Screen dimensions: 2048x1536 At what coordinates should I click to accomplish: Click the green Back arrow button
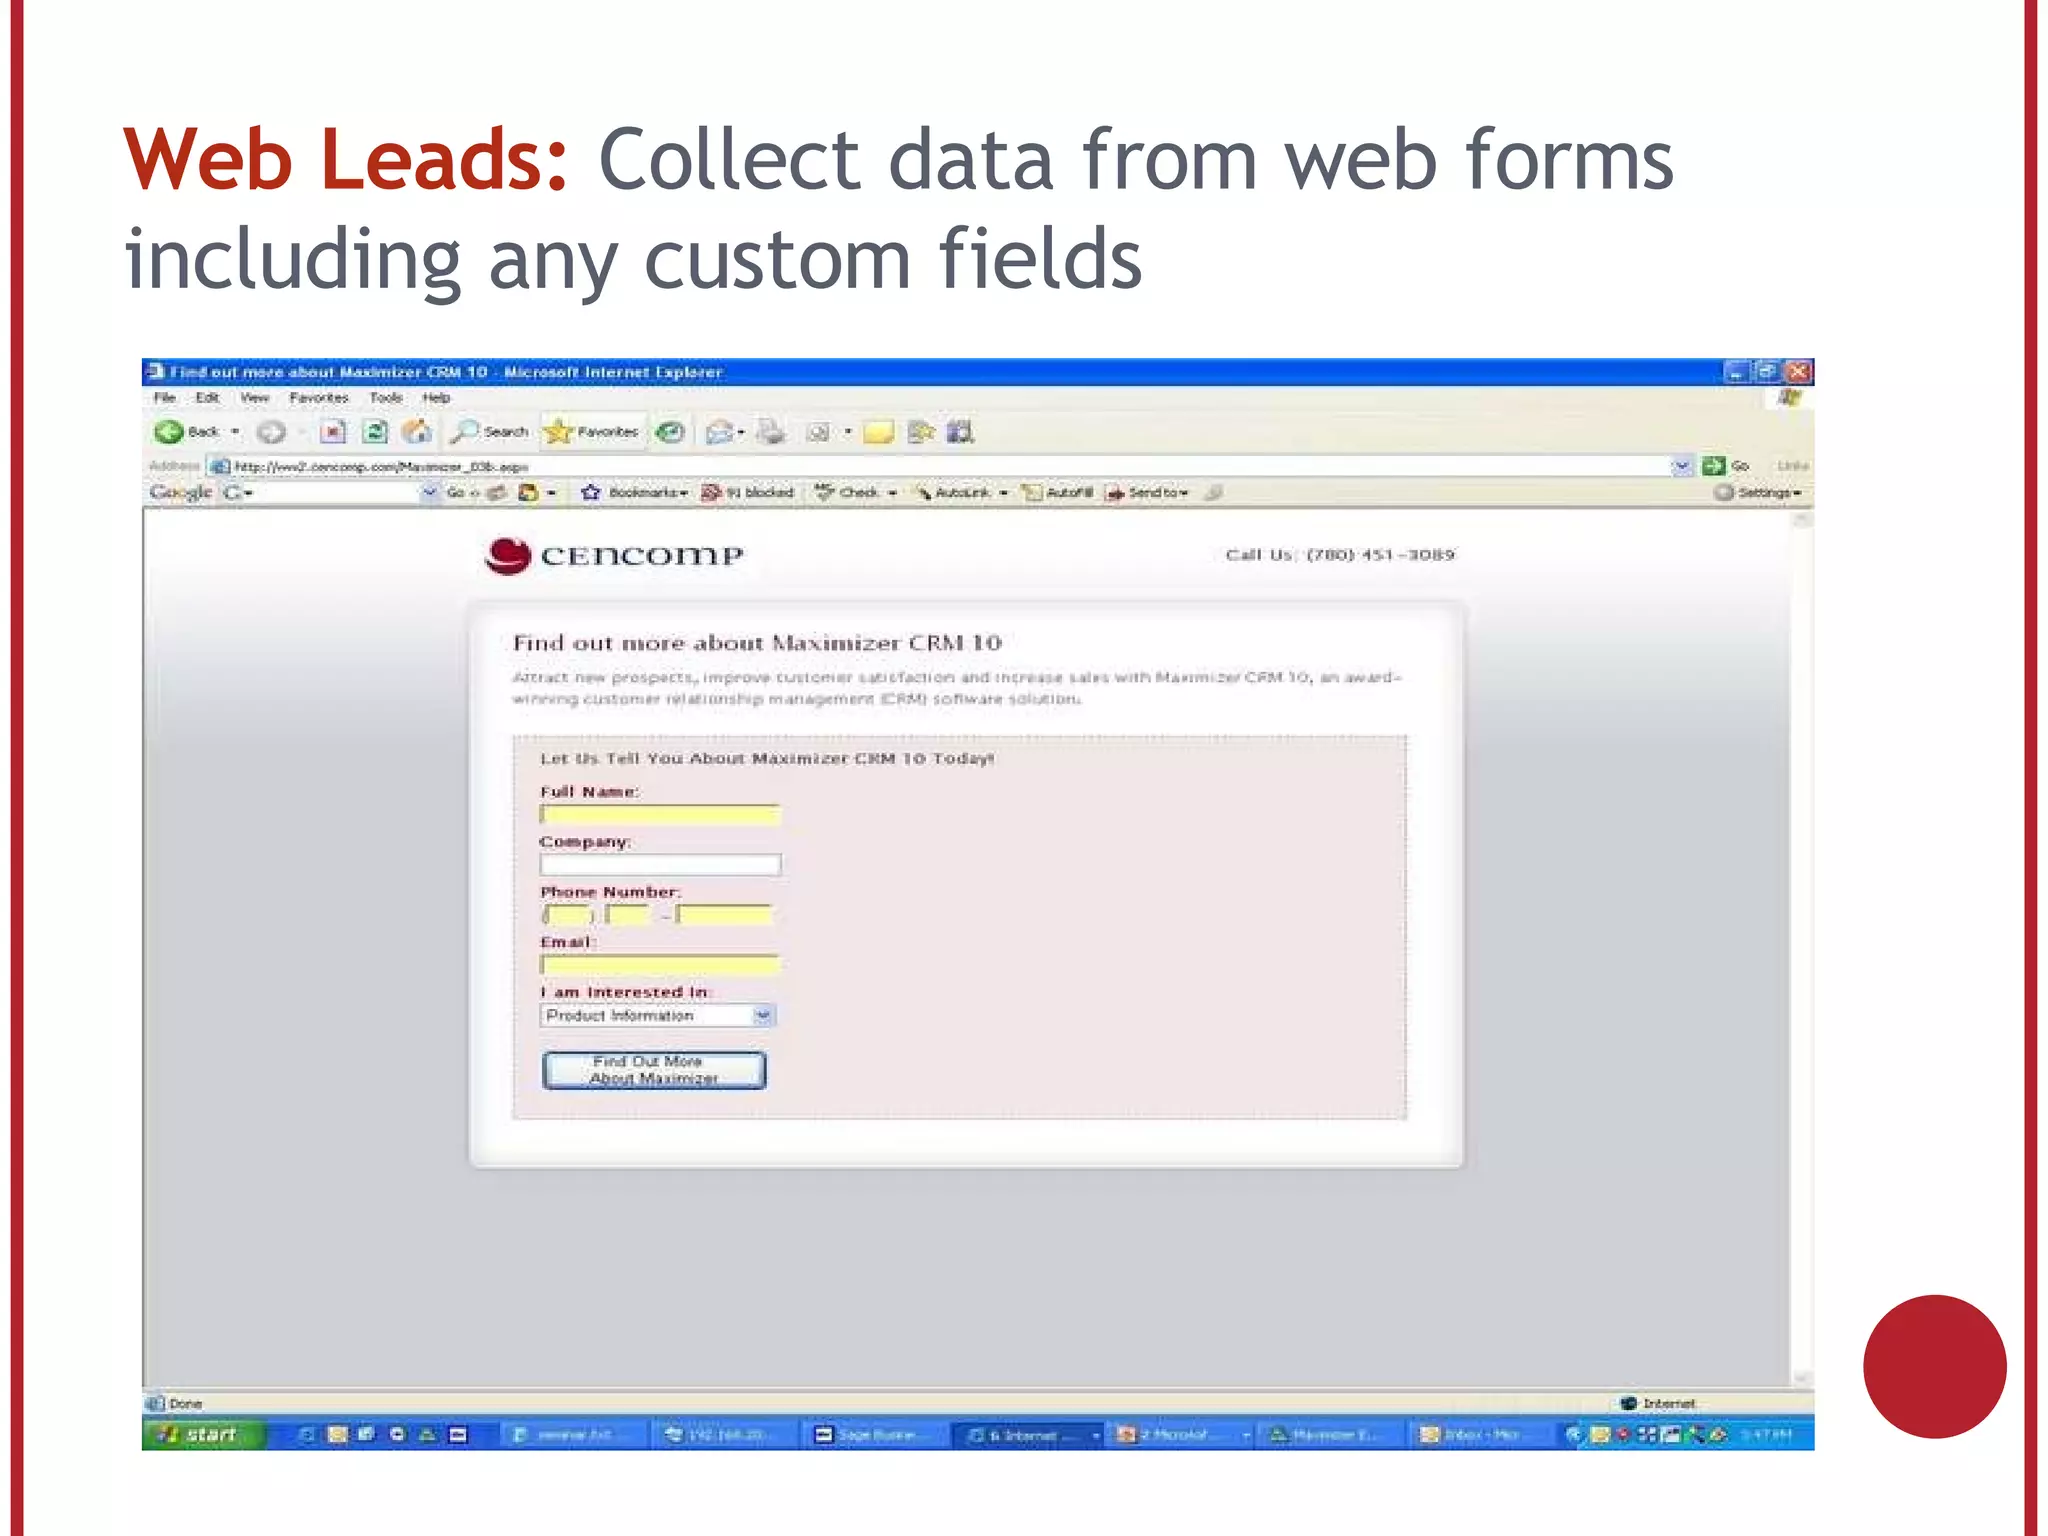[x=169, y=432]
